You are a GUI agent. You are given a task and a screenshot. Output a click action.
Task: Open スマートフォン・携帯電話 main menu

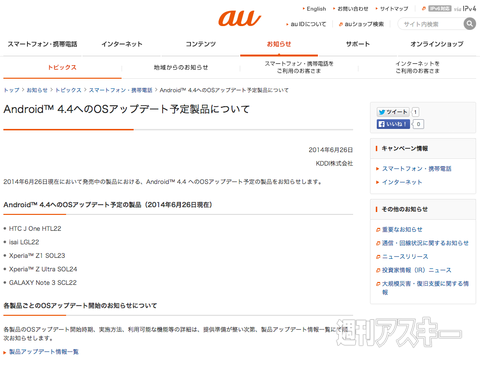(42, 44)
